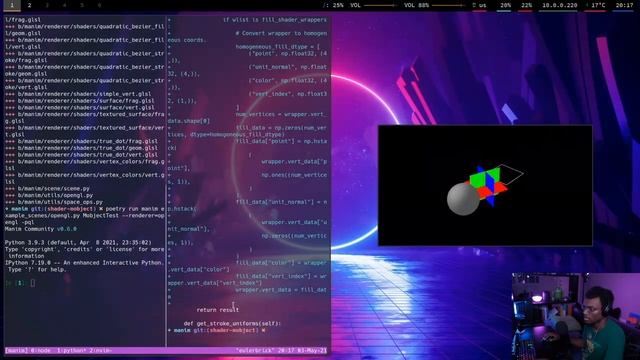Screen dimensions: 640x360
Task: Click the white outlined square in preview
Action: click(510, 174)
